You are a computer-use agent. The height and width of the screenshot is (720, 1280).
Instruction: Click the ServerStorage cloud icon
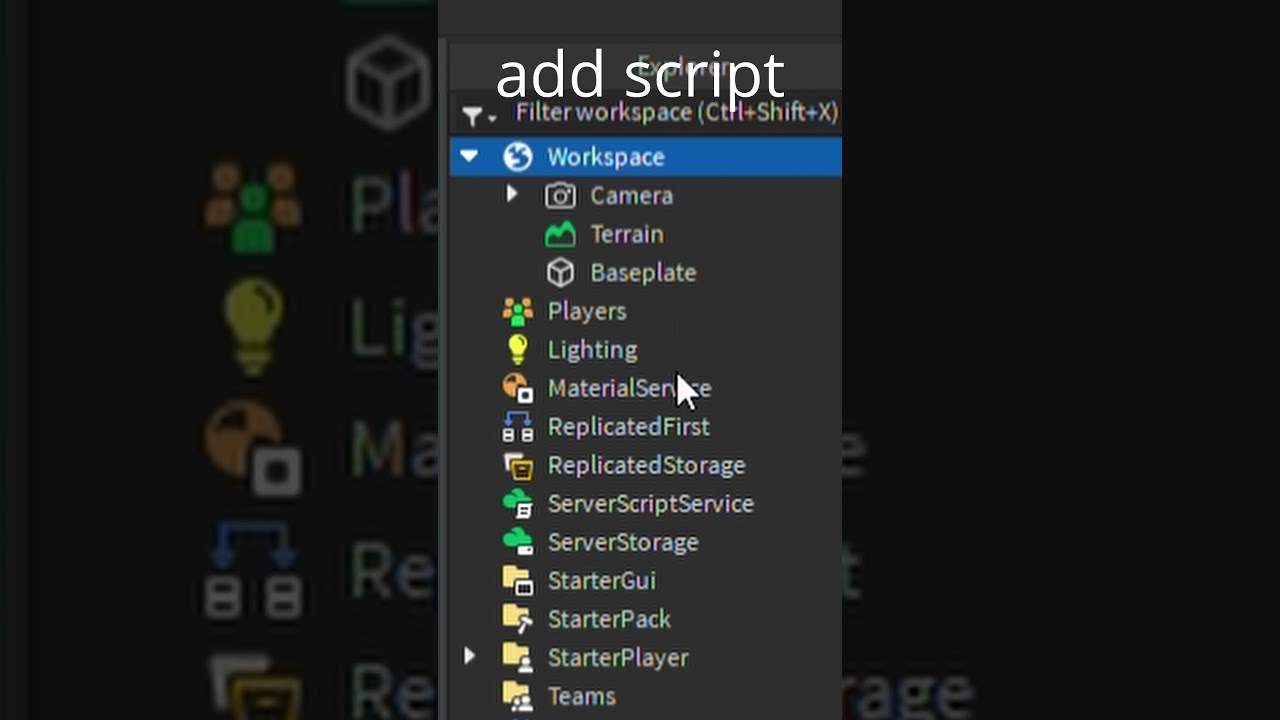pyautogui.click(x=517, y=542)
